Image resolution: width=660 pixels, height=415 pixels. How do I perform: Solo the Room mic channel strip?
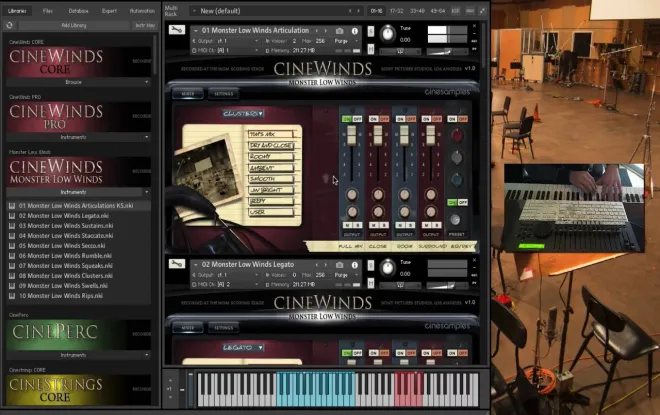point(410,226)
